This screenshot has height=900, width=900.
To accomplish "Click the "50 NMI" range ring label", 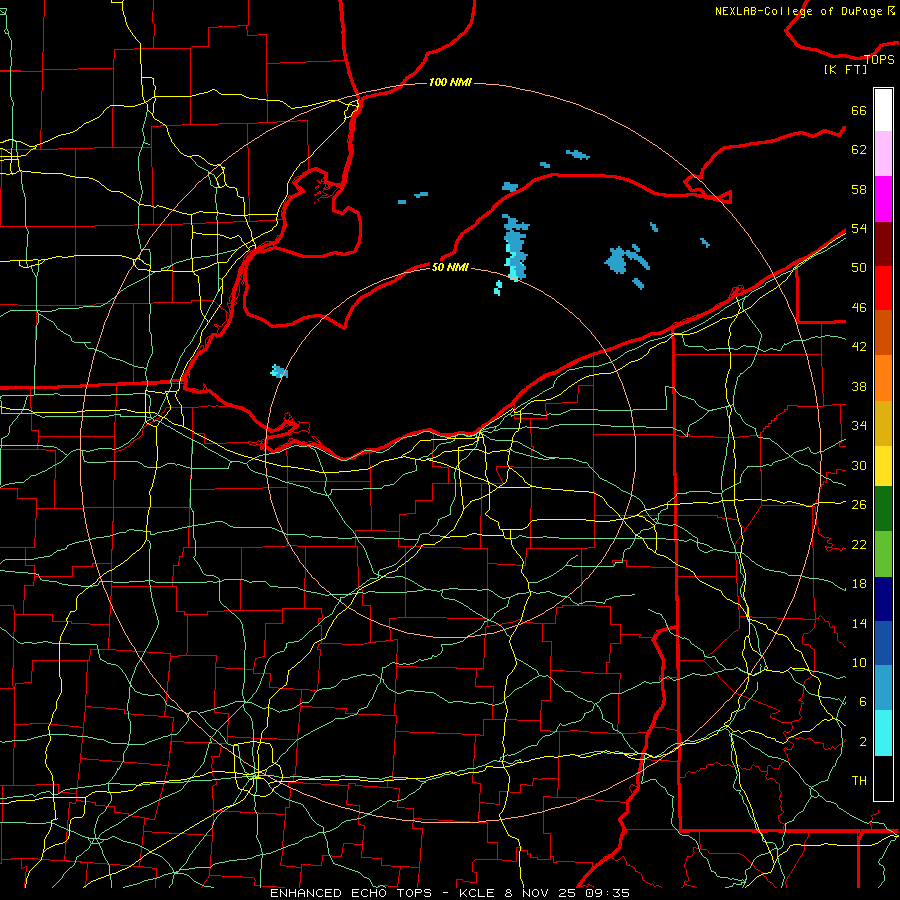I will [x=450, y=267].
